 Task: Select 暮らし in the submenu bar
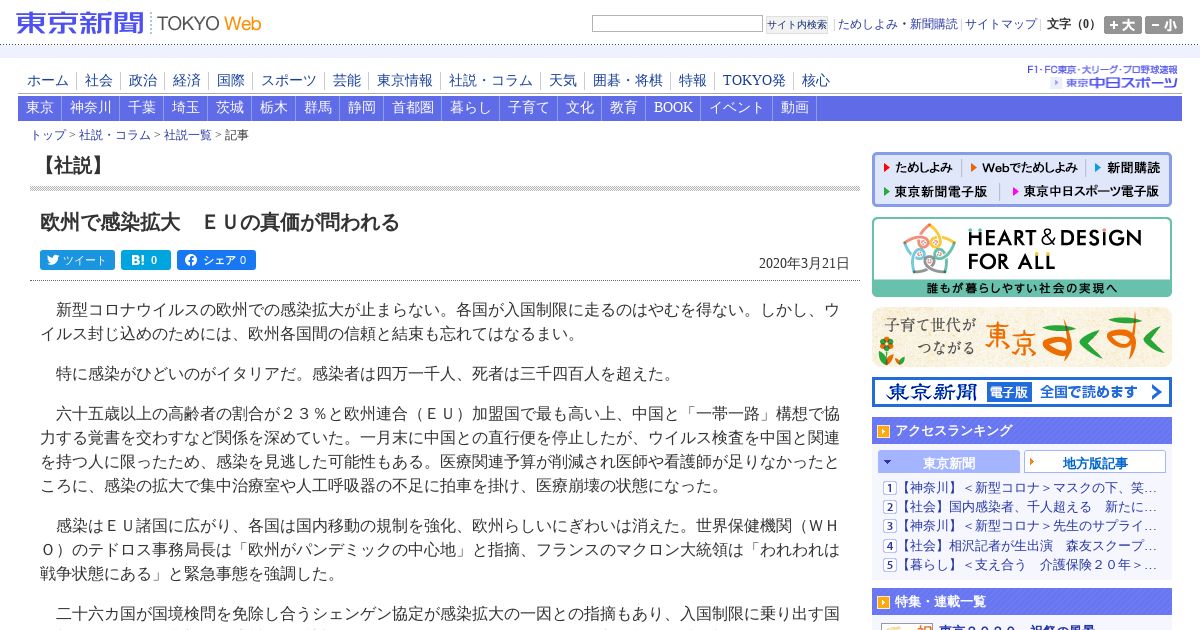pyautogui.click(x=471, y=108)
